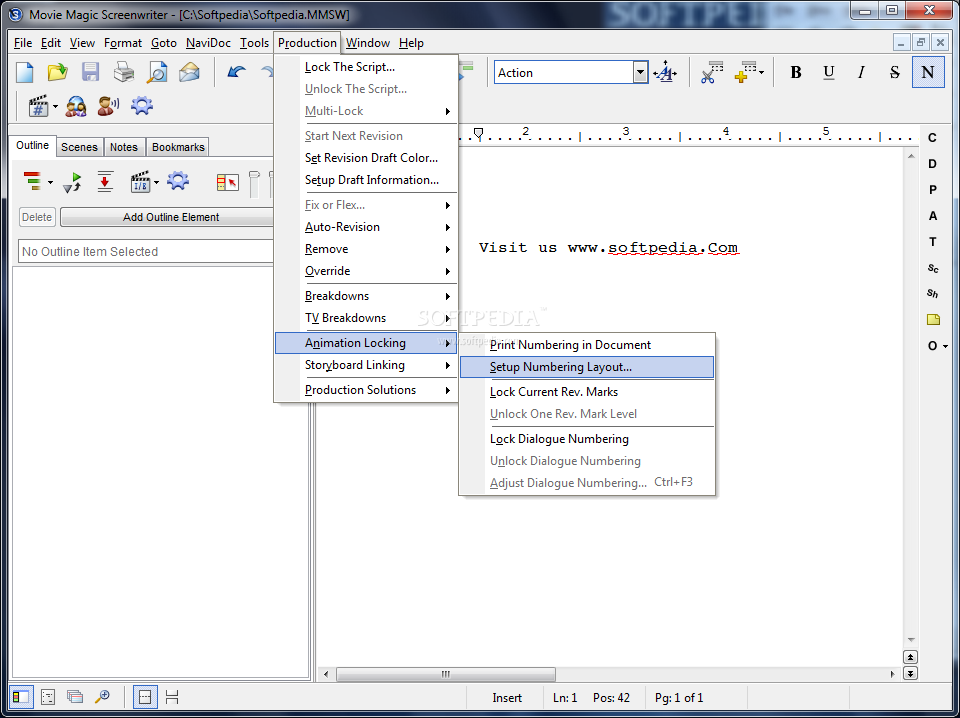This screenshot has height=718, width=960.
Task: Click the page-down double arrow button at bottom right
Action: point(910,673)
